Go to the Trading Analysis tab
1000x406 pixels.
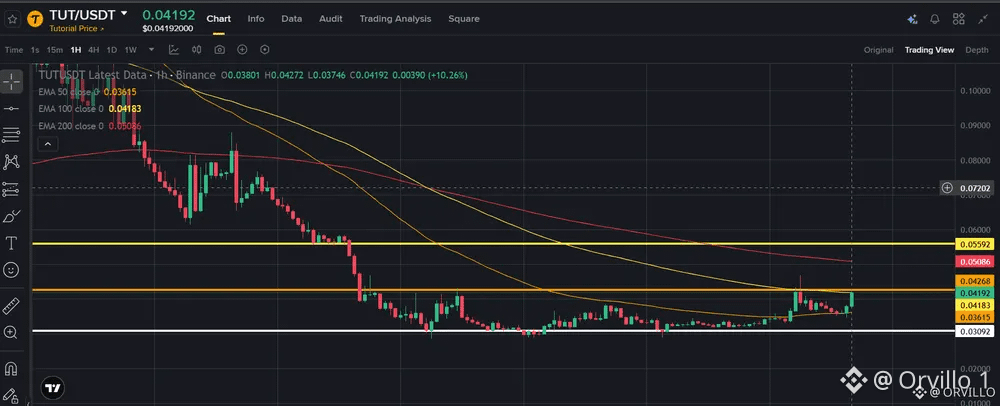[x=395, y=19]
